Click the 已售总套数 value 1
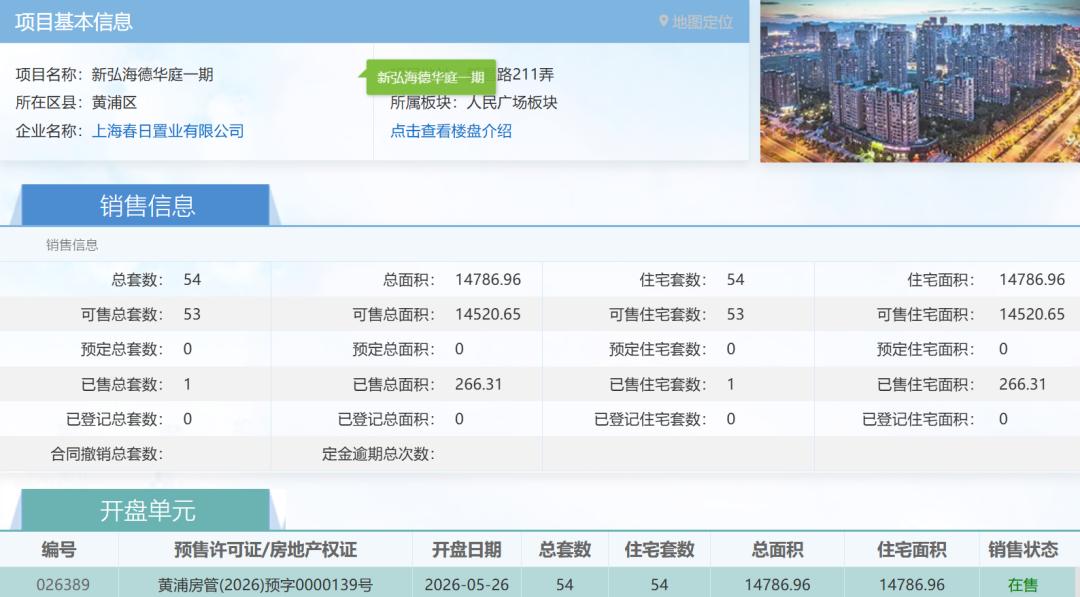 (x=187, y=384)
